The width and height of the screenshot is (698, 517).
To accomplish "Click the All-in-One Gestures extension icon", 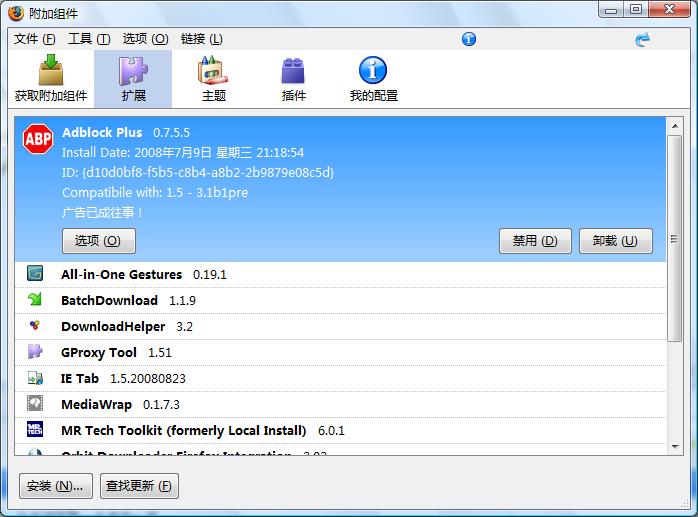I will tap(35, 273).
